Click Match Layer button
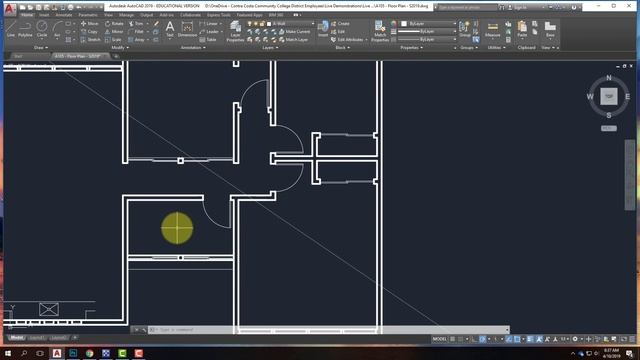This screenshot has height=360, width=640. click(294, 40)
